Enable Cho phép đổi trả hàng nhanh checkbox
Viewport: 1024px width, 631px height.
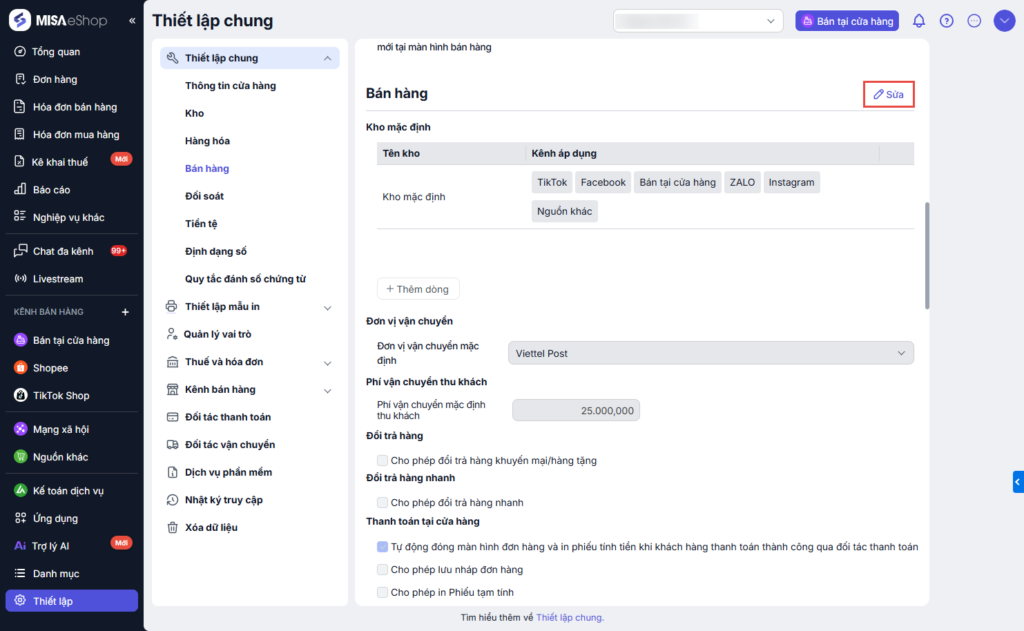pyautogui.click(x=383, y=503)
